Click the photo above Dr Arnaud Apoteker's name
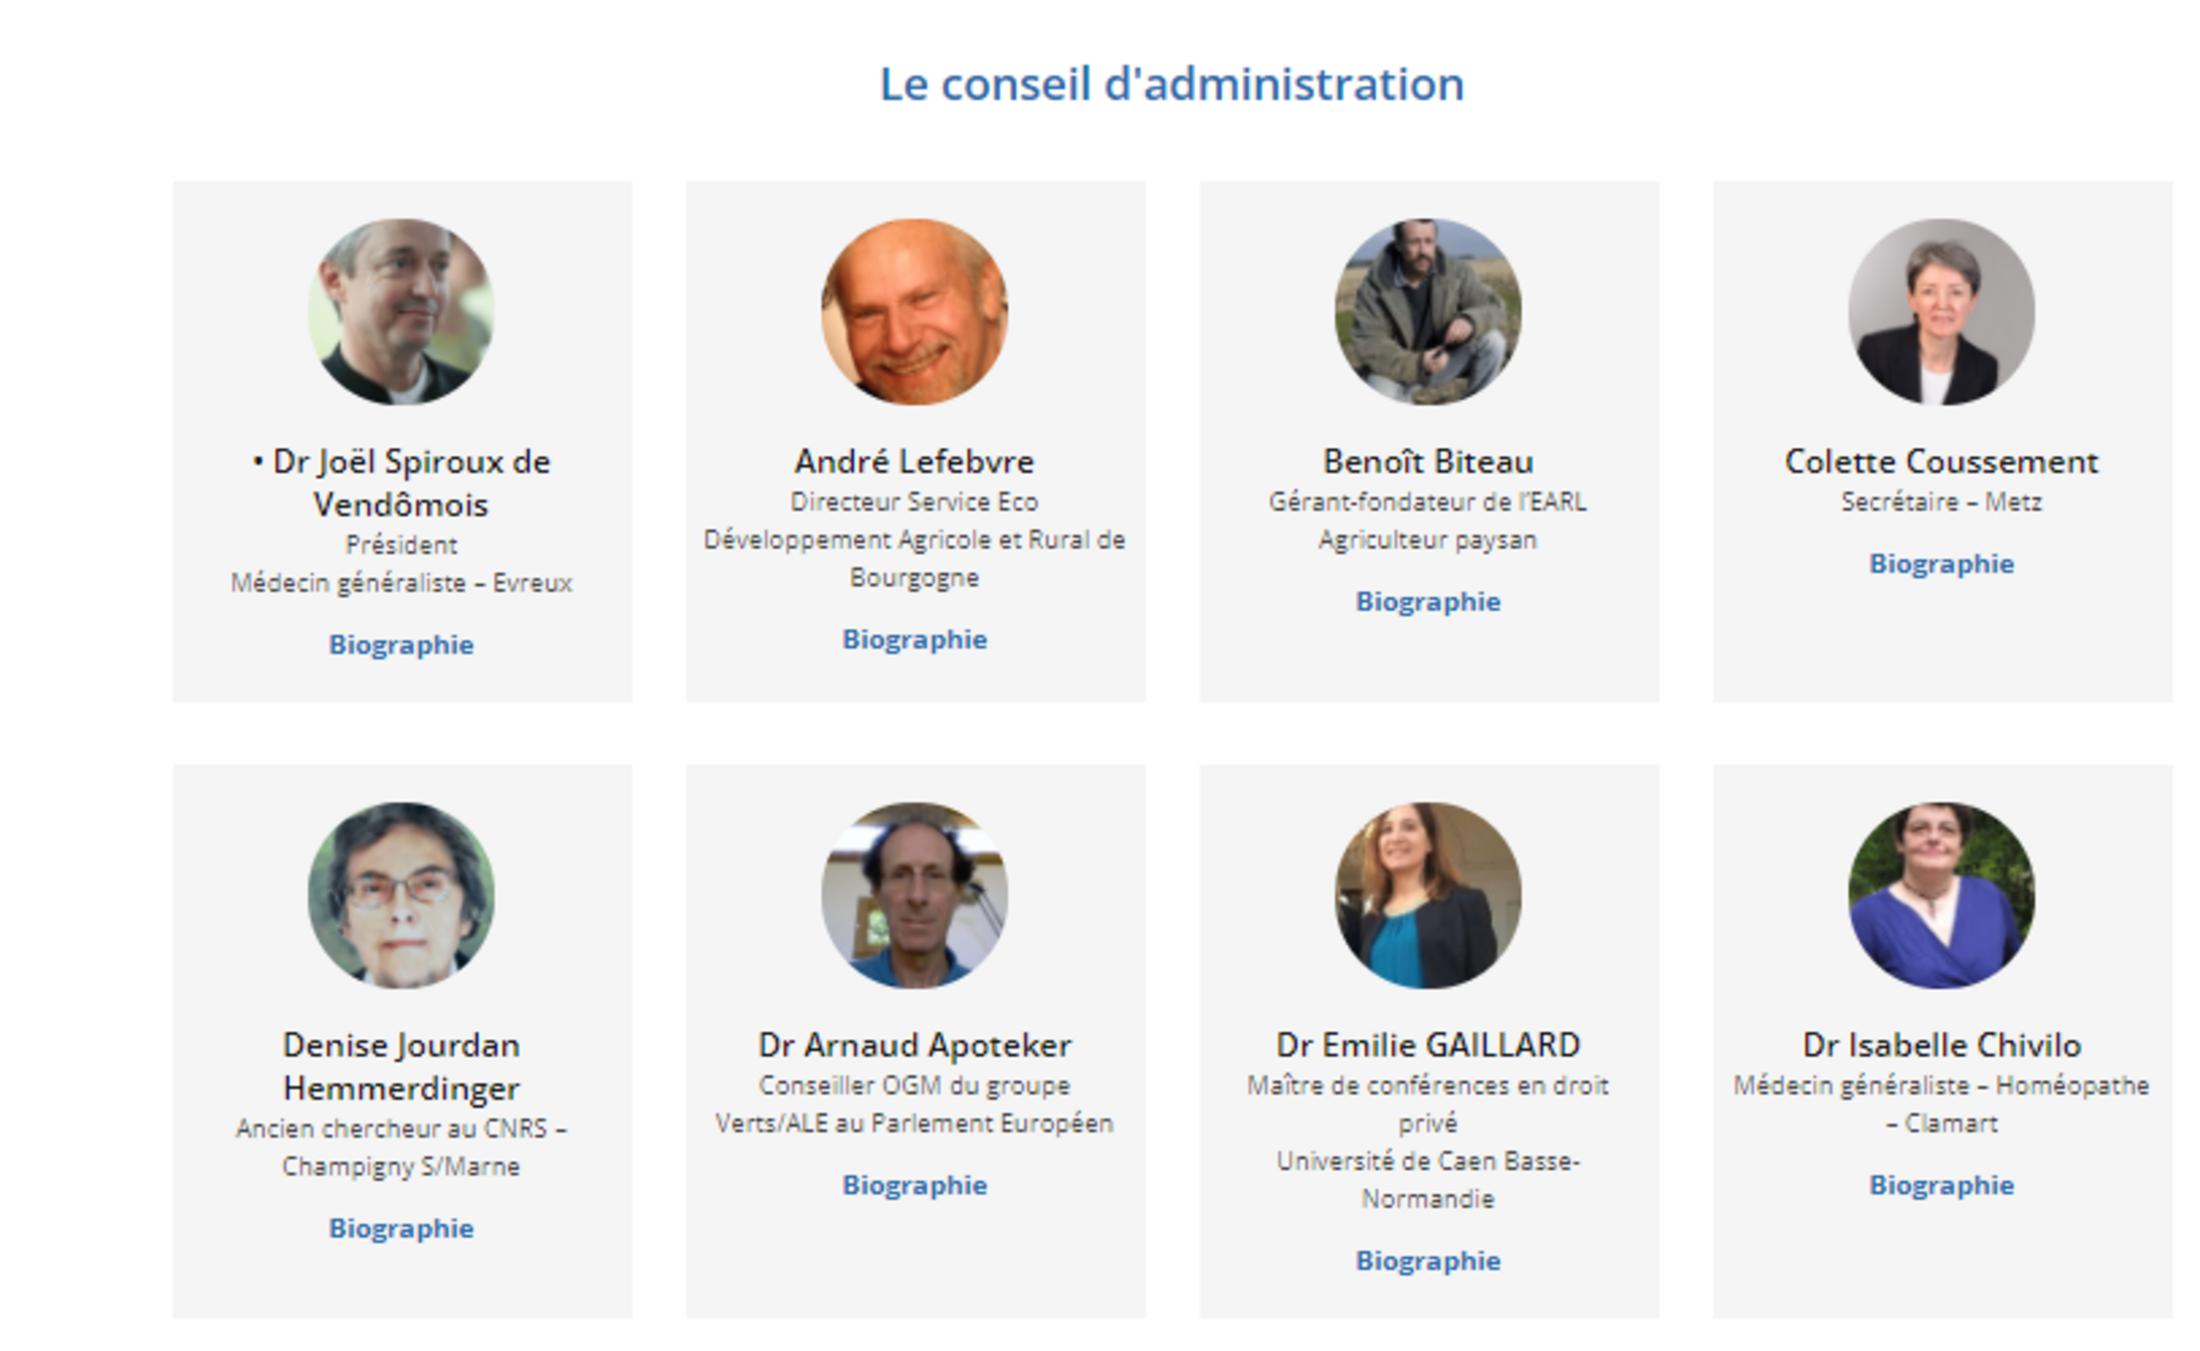 [914, 895]
